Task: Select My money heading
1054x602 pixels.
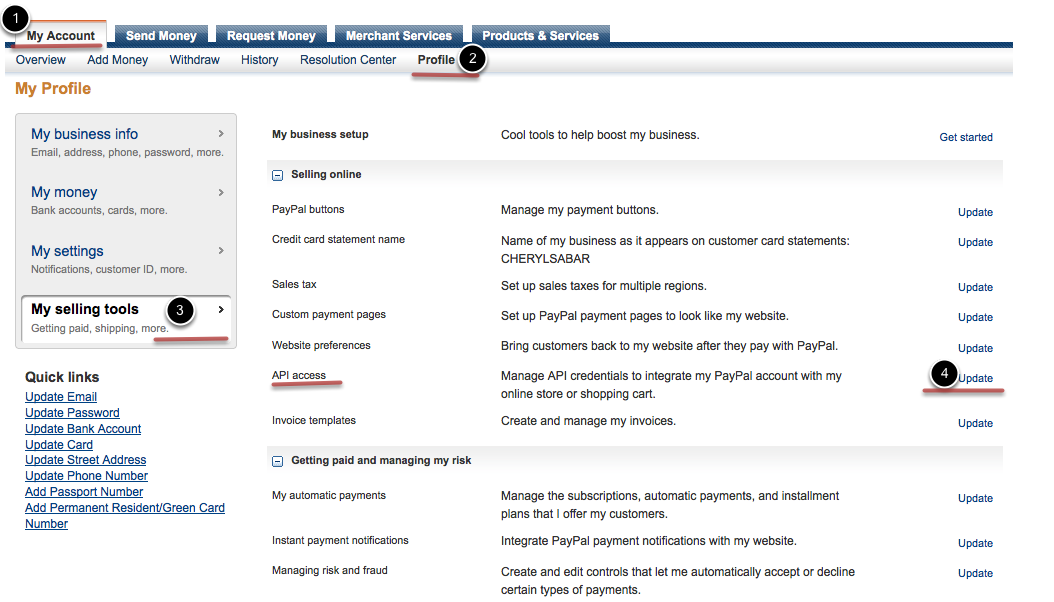Action: 65,192
